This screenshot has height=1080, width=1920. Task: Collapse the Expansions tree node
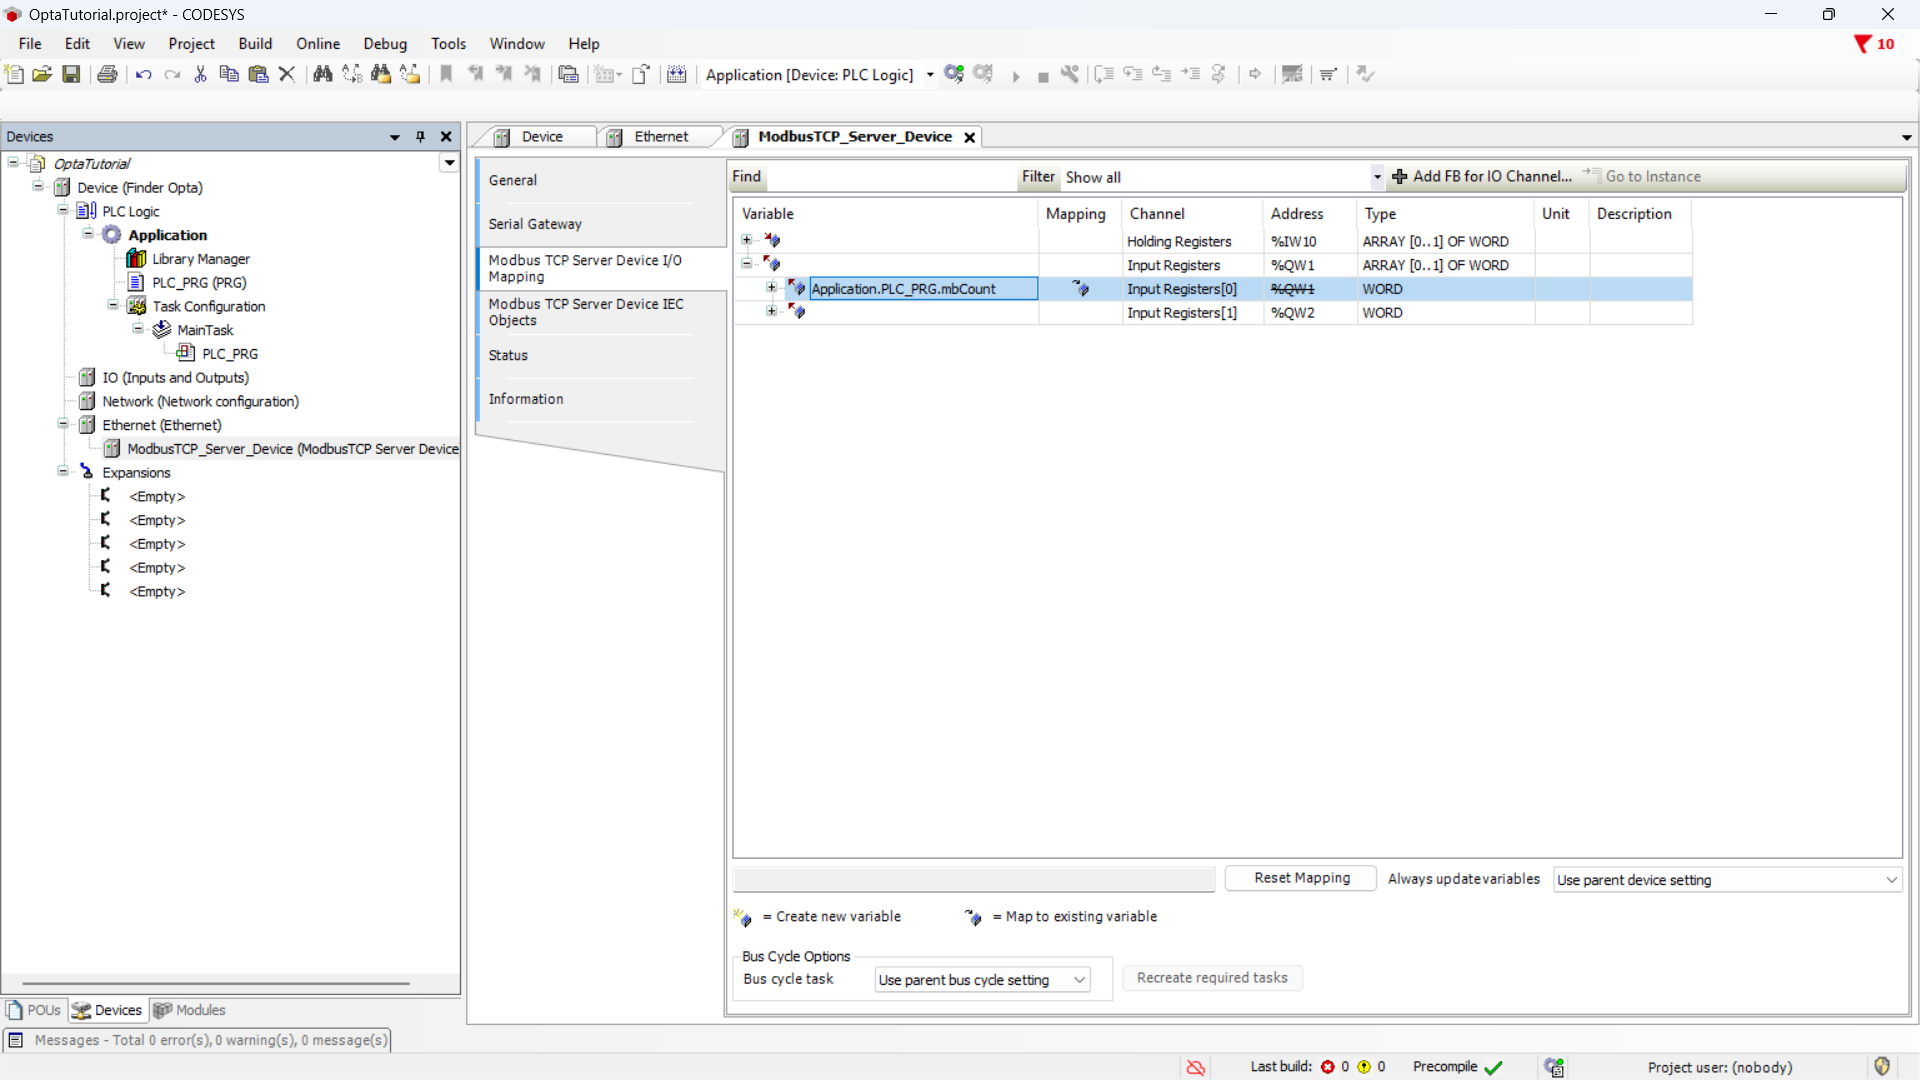pyautogui.click(x=63, y=472)
